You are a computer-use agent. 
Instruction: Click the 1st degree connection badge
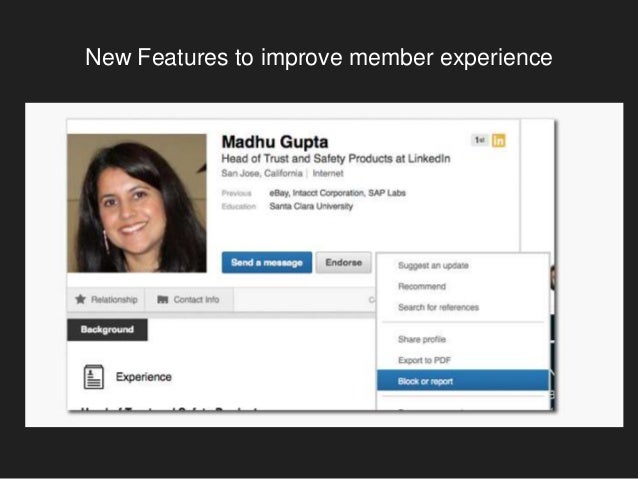pos(480,140)
